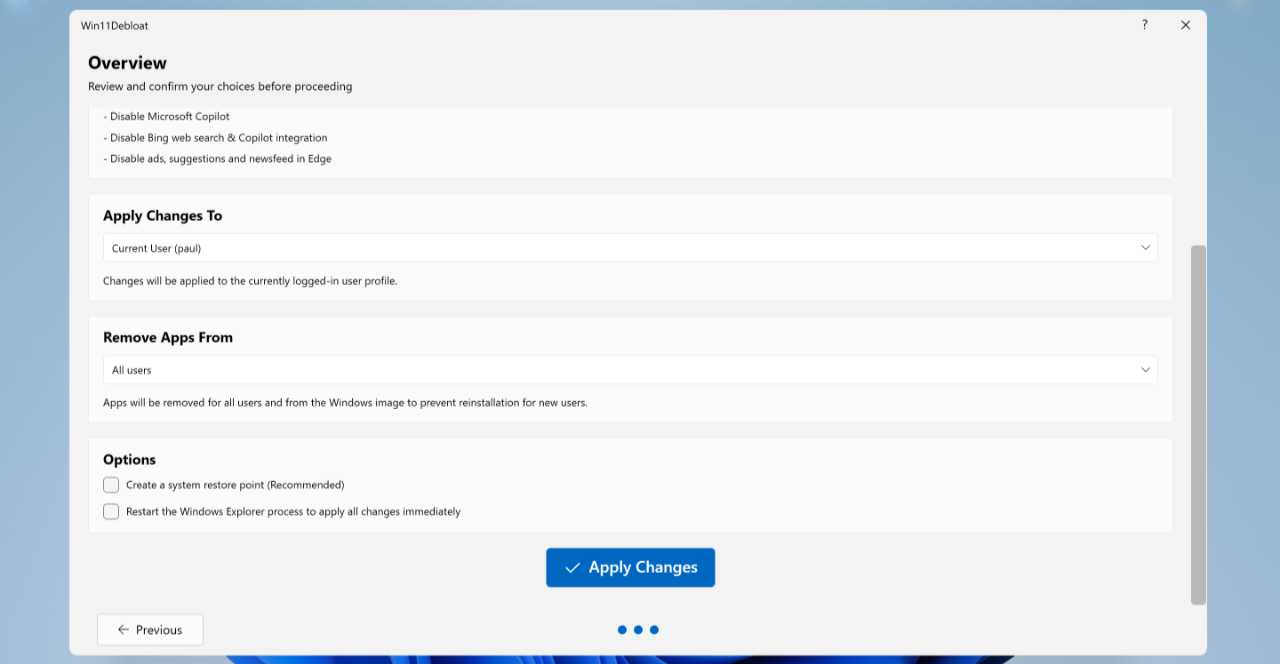Screen dimensions: 1280x664
Task: Tick the restart Windows Explorer process checkbox
Action: coord(111,511)
